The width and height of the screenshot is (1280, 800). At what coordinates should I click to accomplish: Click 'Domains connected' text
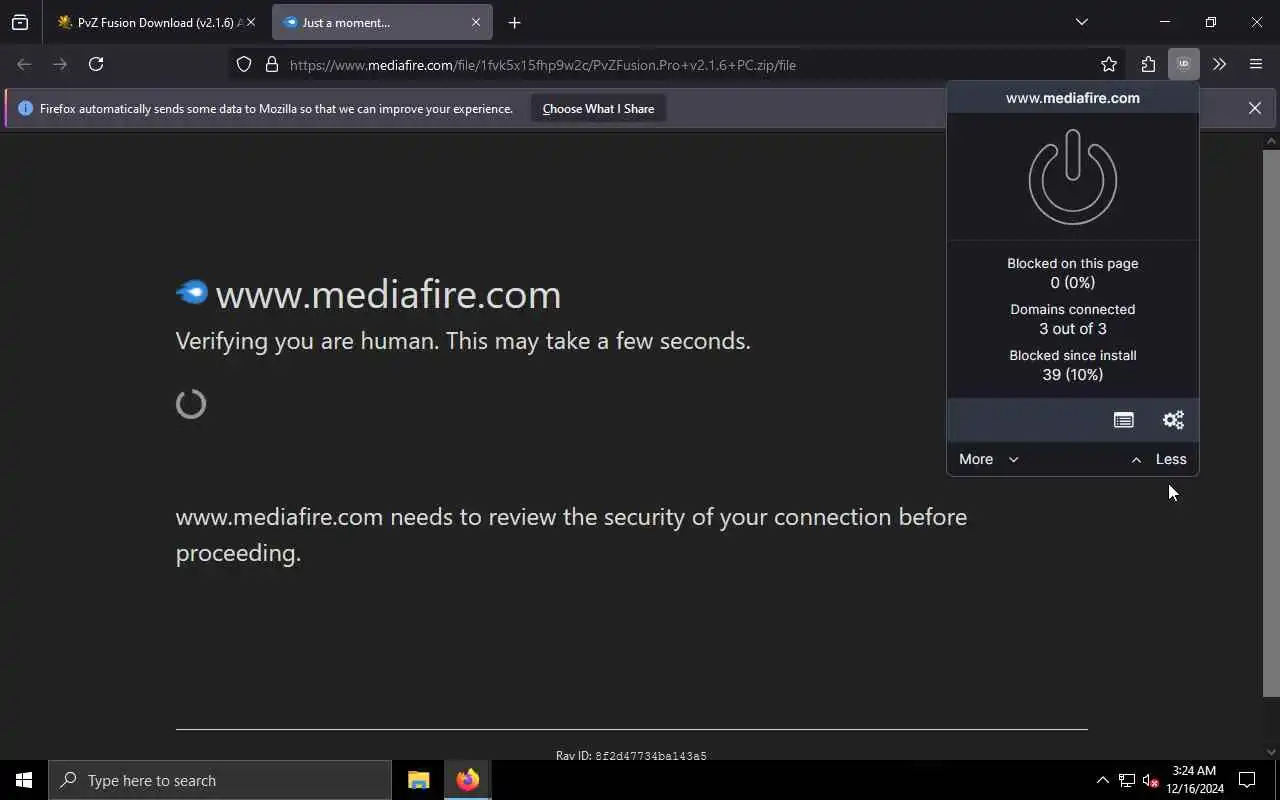(x=1072, y=309)
